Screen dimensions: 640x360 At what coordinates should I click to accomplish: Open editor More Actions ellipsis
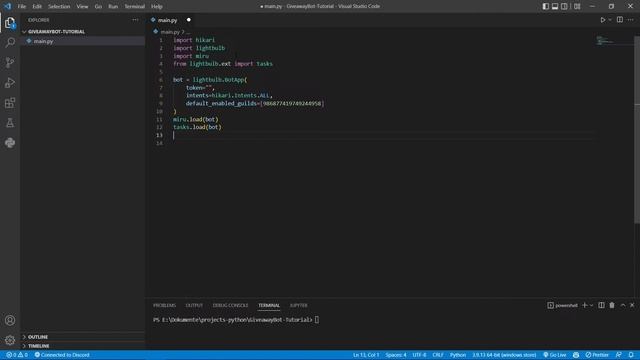pyautogui.click(x=631, y=20)
